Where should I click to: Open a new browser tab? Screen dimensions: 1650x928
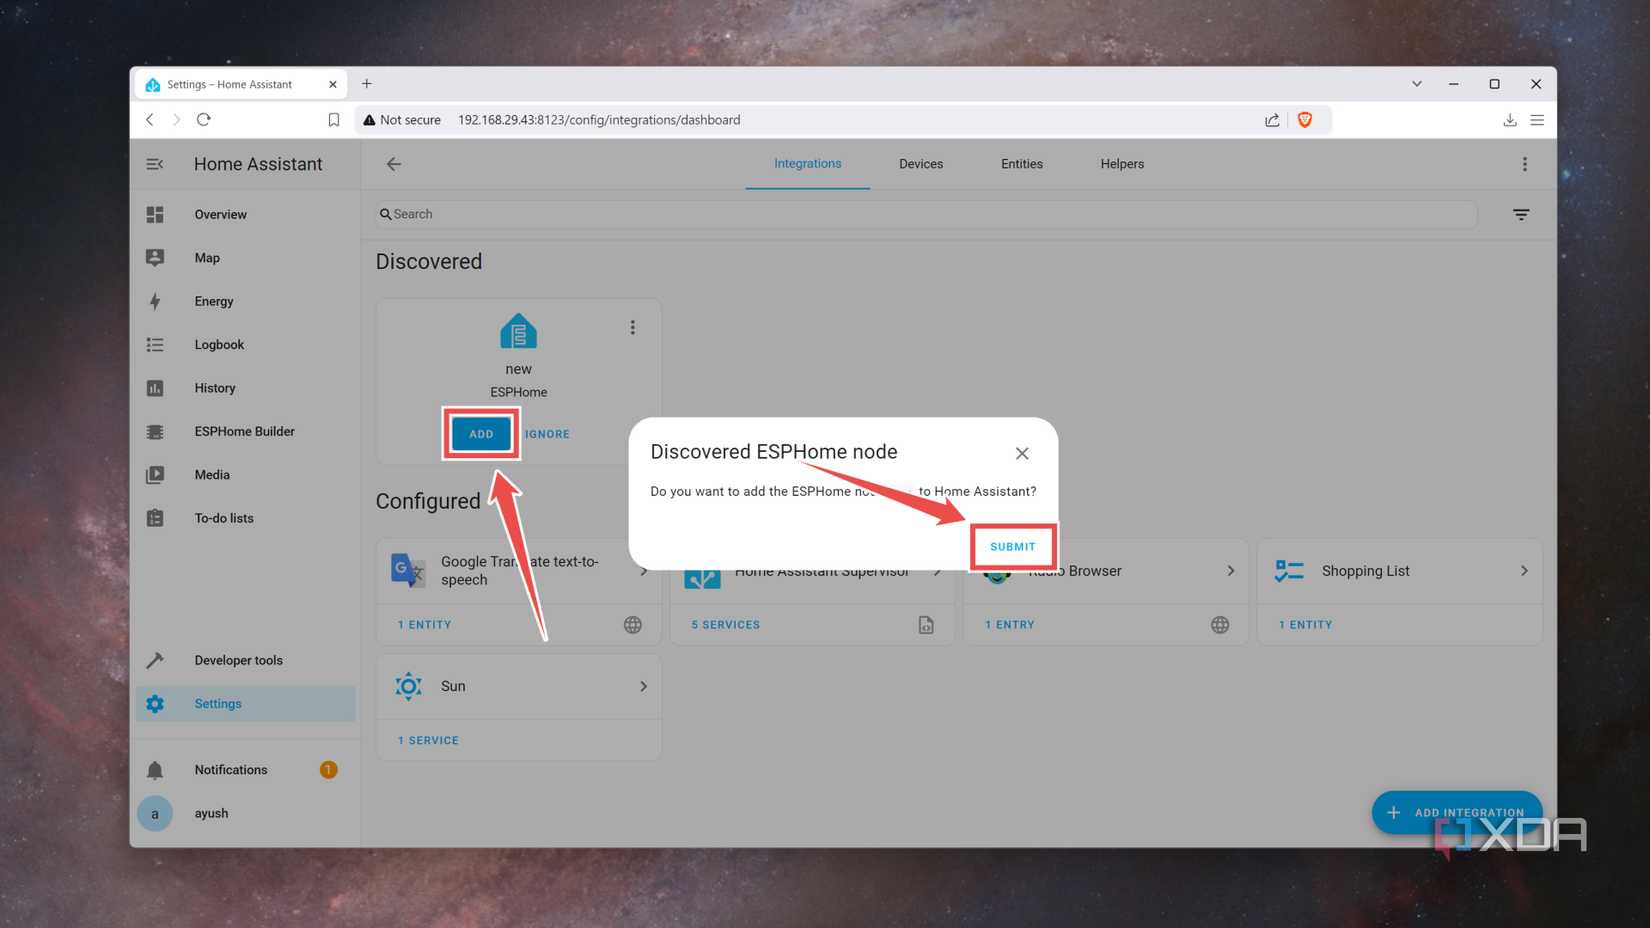(367, 84)
